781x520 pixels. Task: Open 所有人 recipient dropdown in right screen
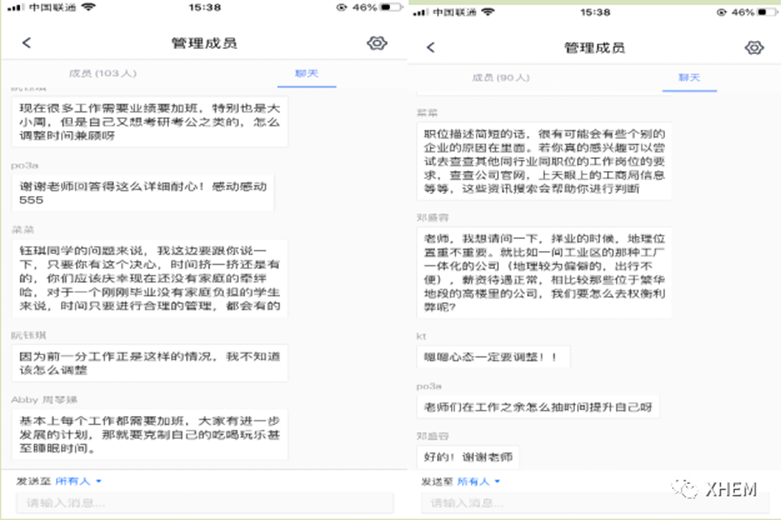point(480,481)
